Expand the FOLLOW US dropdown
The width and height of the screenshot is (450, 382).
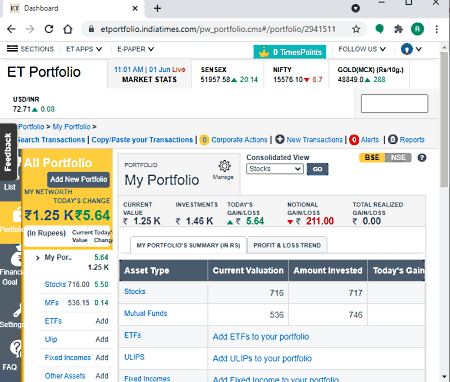362,49
